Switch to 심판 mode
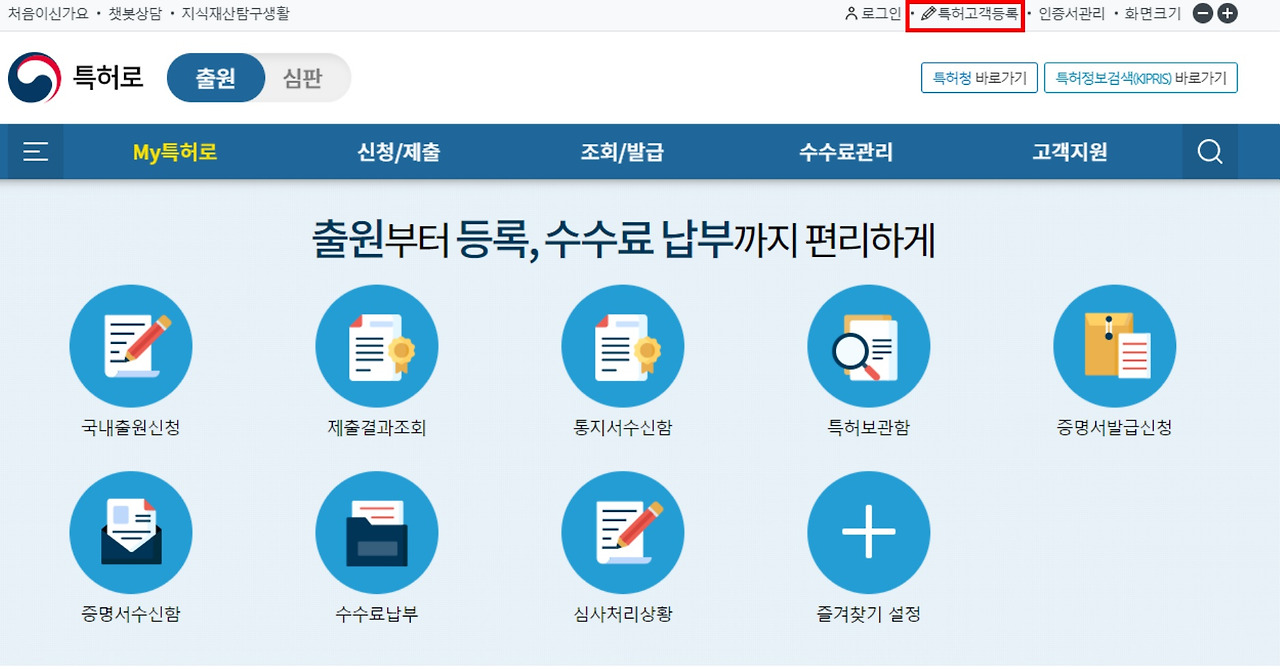The height and width of the screenshot is (669, 1280). [303, 78]
